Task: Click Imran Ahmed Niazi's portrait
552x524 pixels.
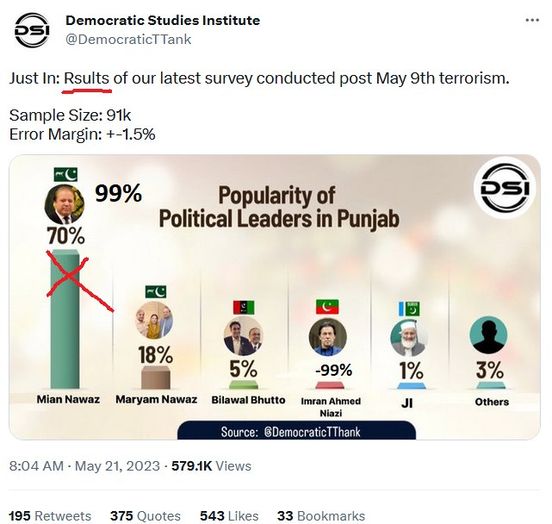Action: coord(328,337)
